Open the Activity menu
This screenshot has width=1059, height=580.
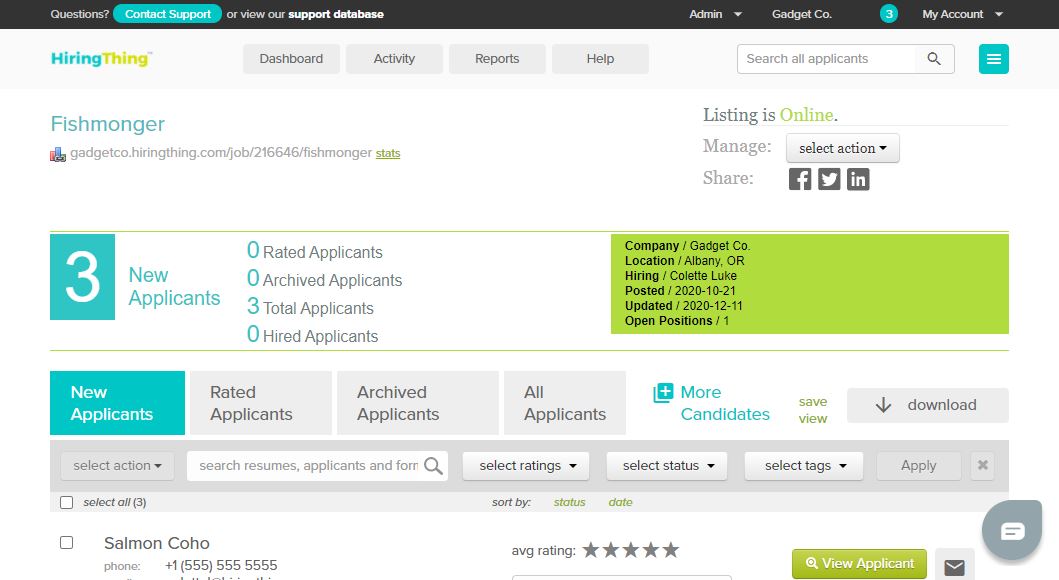pos(394,59)
